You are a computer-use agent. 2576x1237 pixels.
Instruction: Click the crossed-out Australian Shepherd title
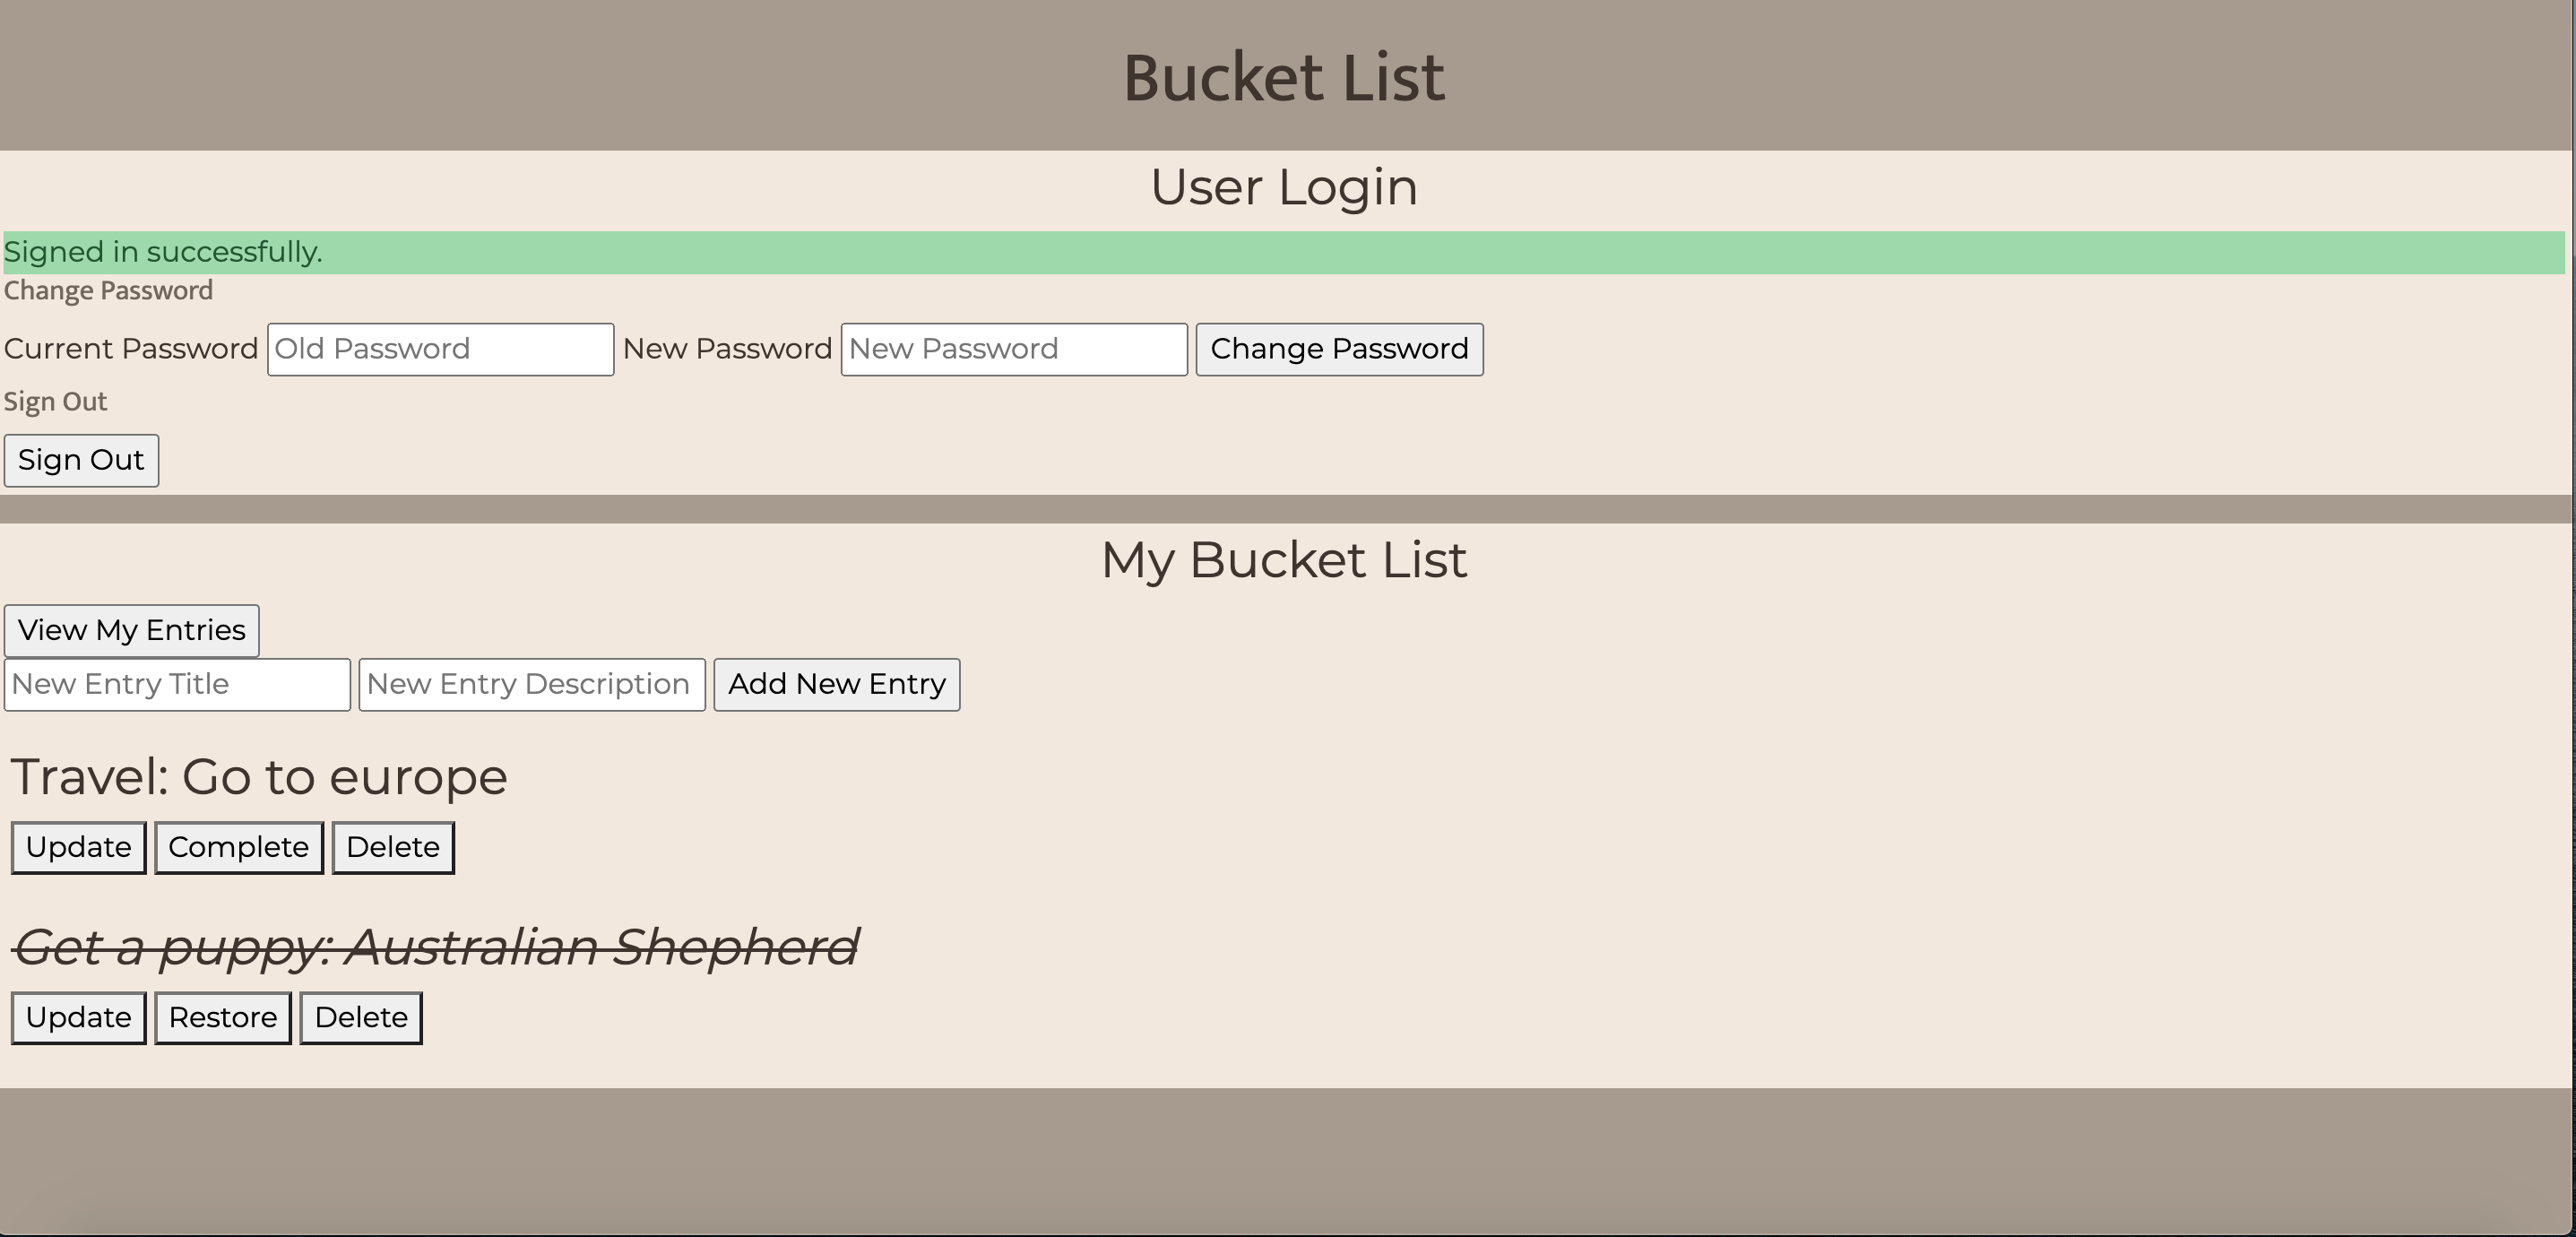click(435, 947)
